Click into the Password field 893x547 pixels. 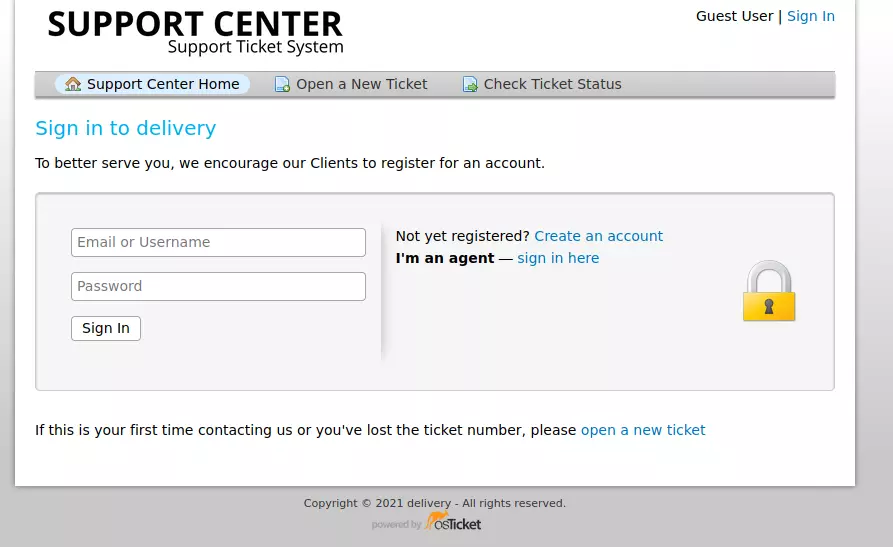click(x=218, y=286)
